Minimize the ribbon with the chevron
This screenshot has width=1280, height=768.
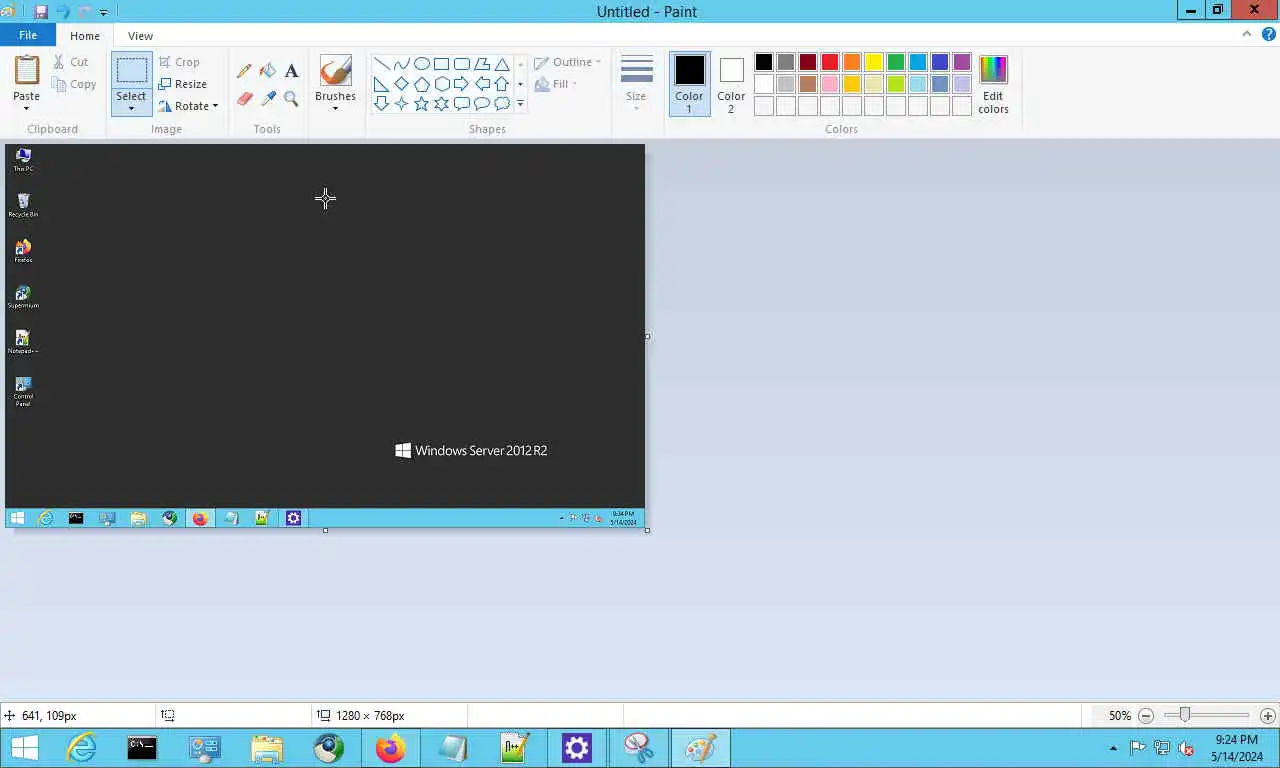tap(1246, 34)
